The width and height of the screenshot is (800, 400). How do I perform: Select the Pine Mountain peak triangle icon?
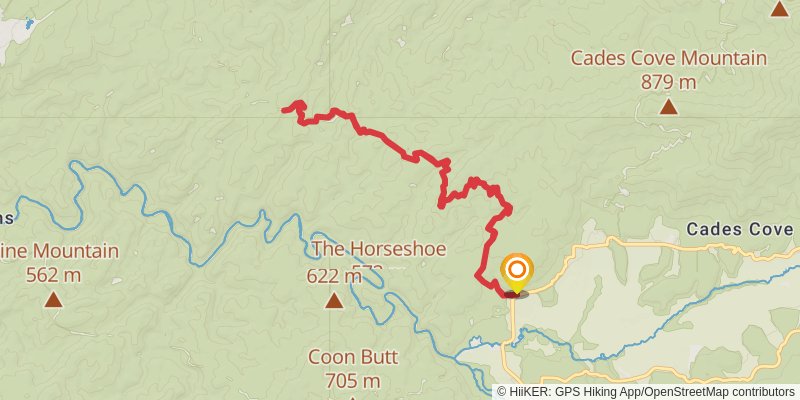53,299
